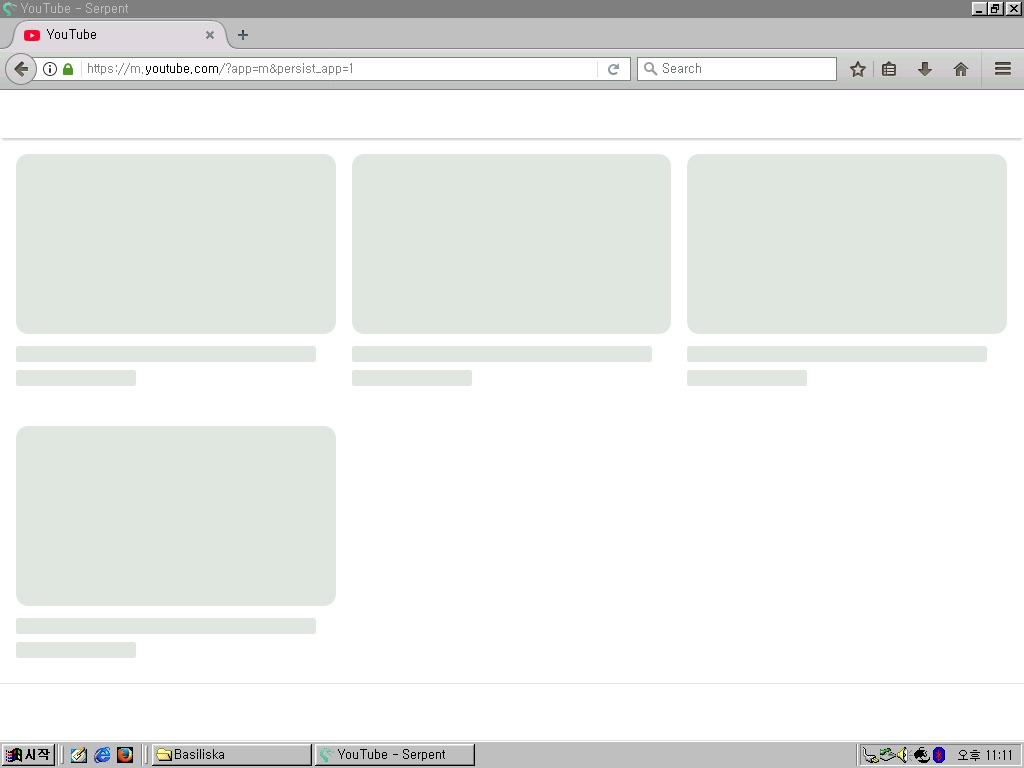Screen dimensions: 1024x768
Task: Open the downloads arrow icon
Action: pos(925,69)
